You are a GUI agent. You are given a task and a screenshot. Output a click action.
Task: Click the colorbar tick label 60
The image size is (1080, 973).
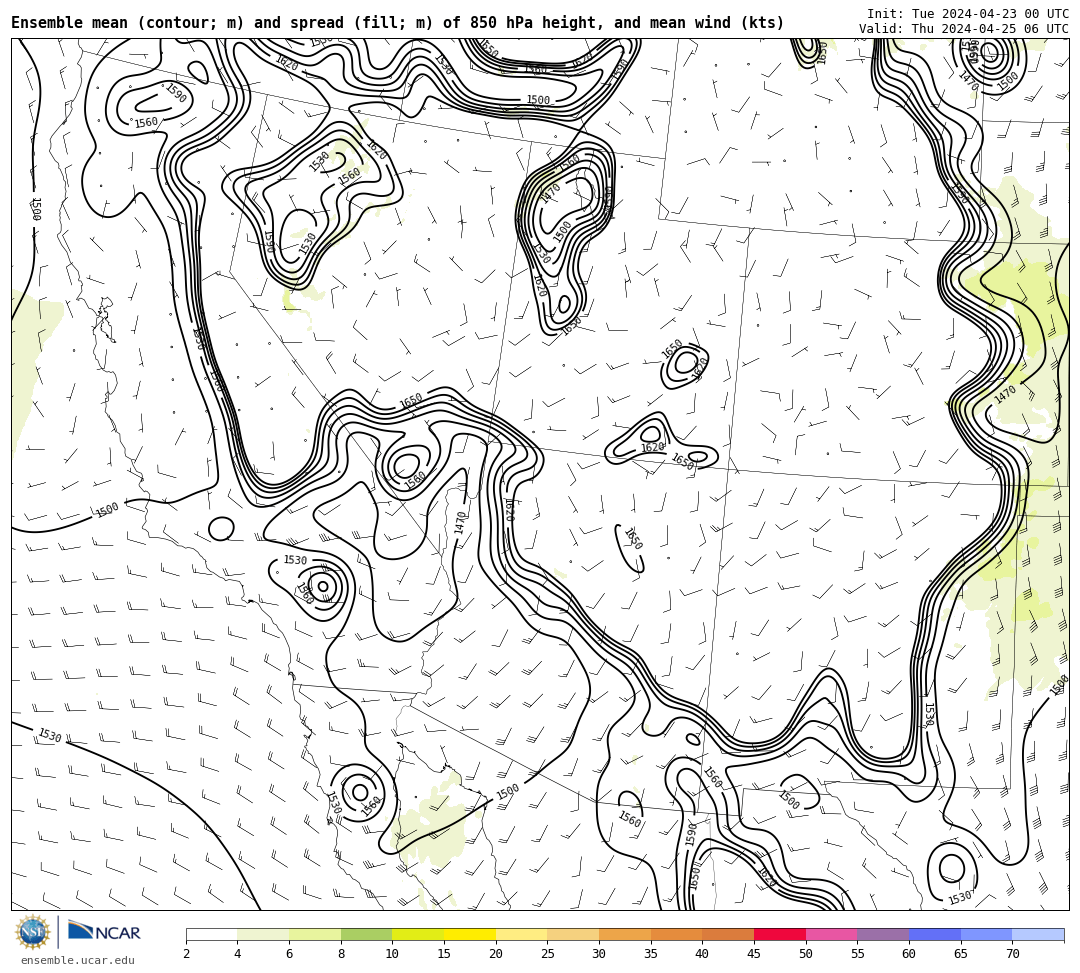tap(909, 954)
